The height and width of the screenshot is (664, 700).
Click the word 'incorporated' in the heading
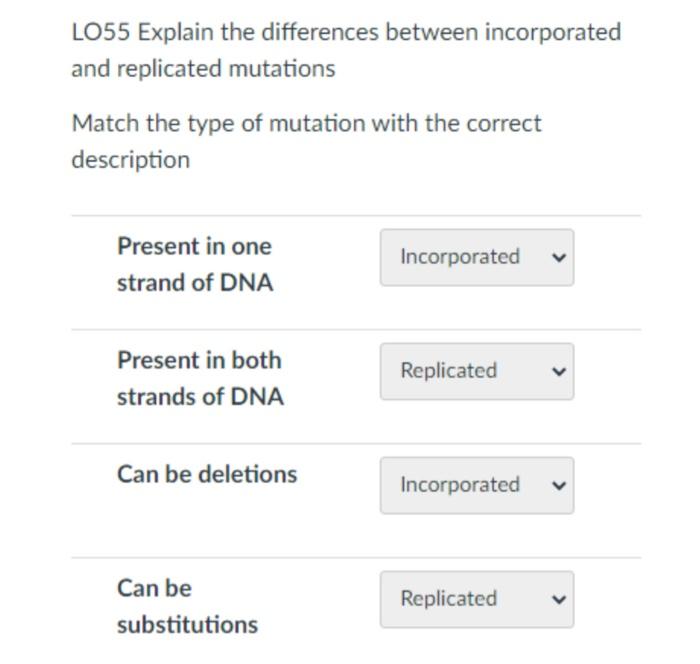553,32
